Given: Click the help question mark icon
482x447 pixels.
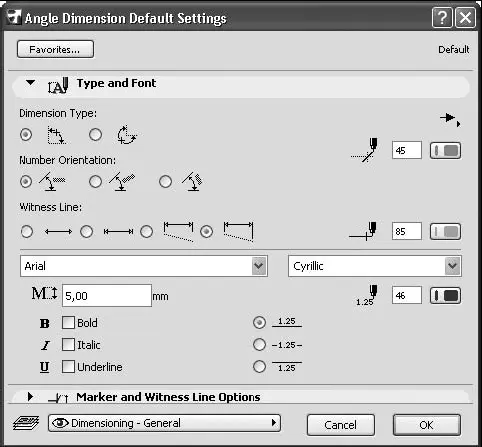Looking at the screenshot, I should (x=442, y=17).
